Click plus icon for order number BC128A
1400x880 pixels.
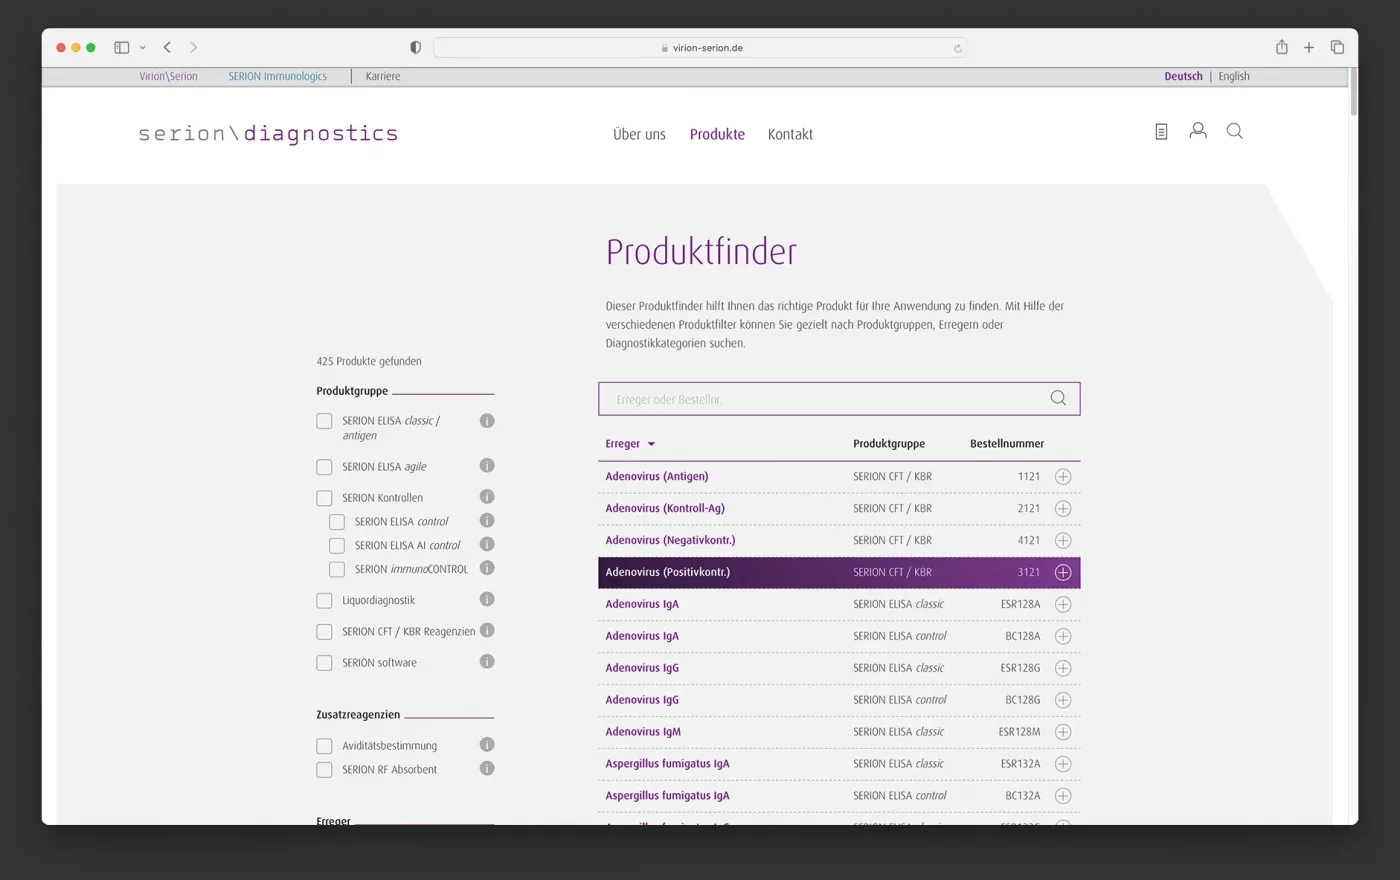[1063, 637]
